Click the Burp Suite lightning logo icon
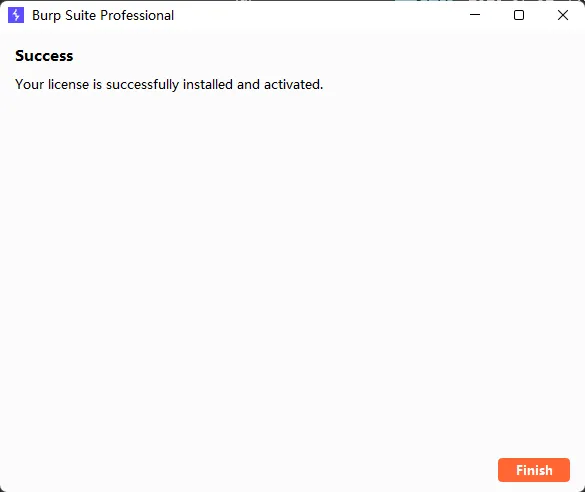Screen dimensions: 585x492 (16, 15)
